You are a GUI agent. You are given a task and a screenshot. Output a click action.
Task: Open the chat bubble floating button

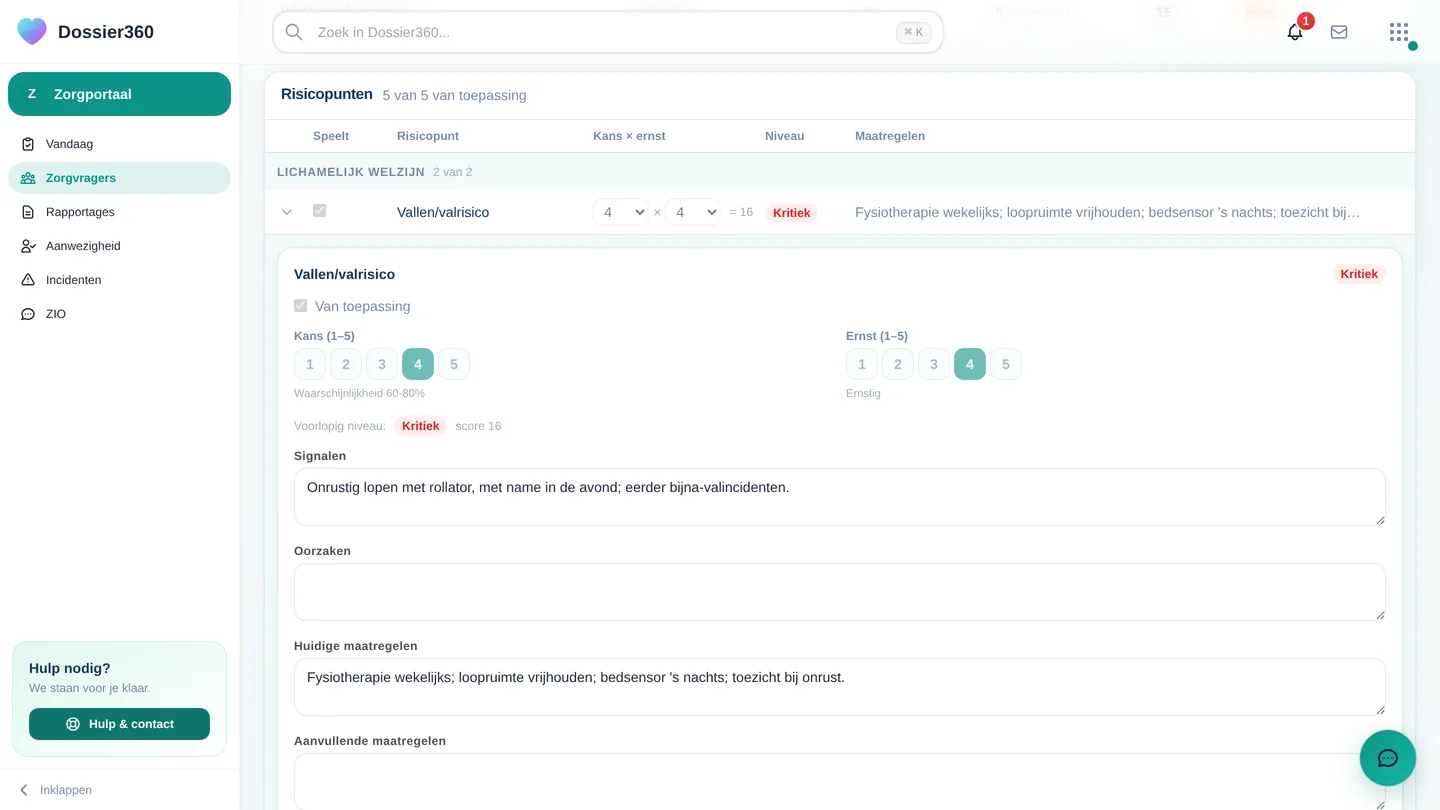tap(1388, 758)
